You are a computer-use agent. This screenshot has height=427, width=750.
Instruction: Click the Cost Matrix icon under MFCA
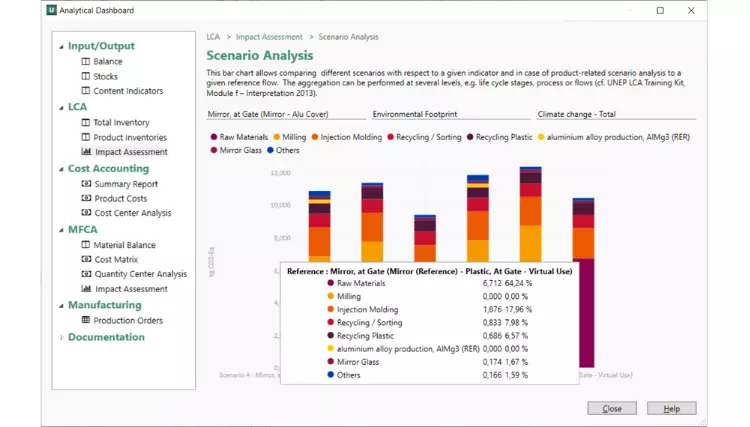tap(86, 260)
